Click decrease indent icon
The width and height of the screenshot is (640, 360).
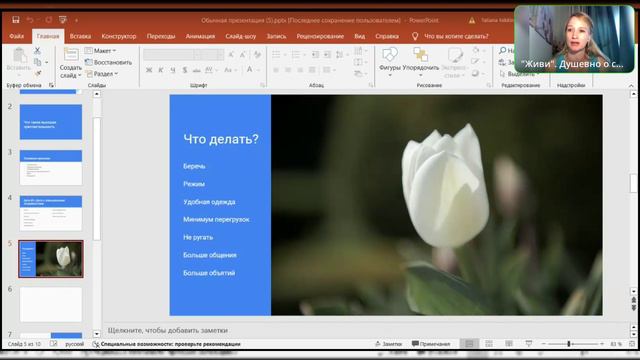click(x=316, y=54)
